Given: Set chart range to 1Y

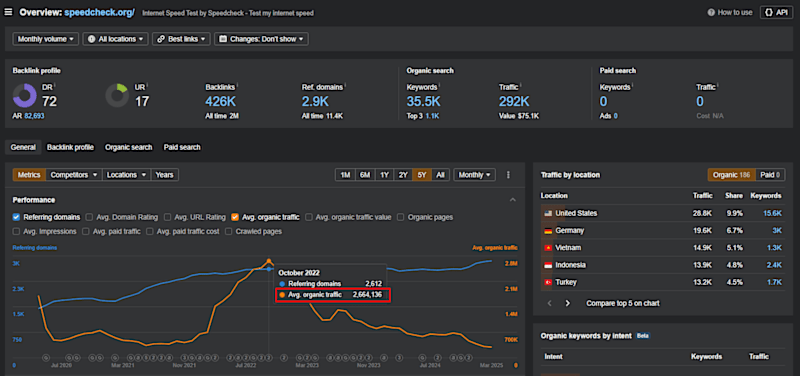Looking at the screenshot, I should coord(384,174).
